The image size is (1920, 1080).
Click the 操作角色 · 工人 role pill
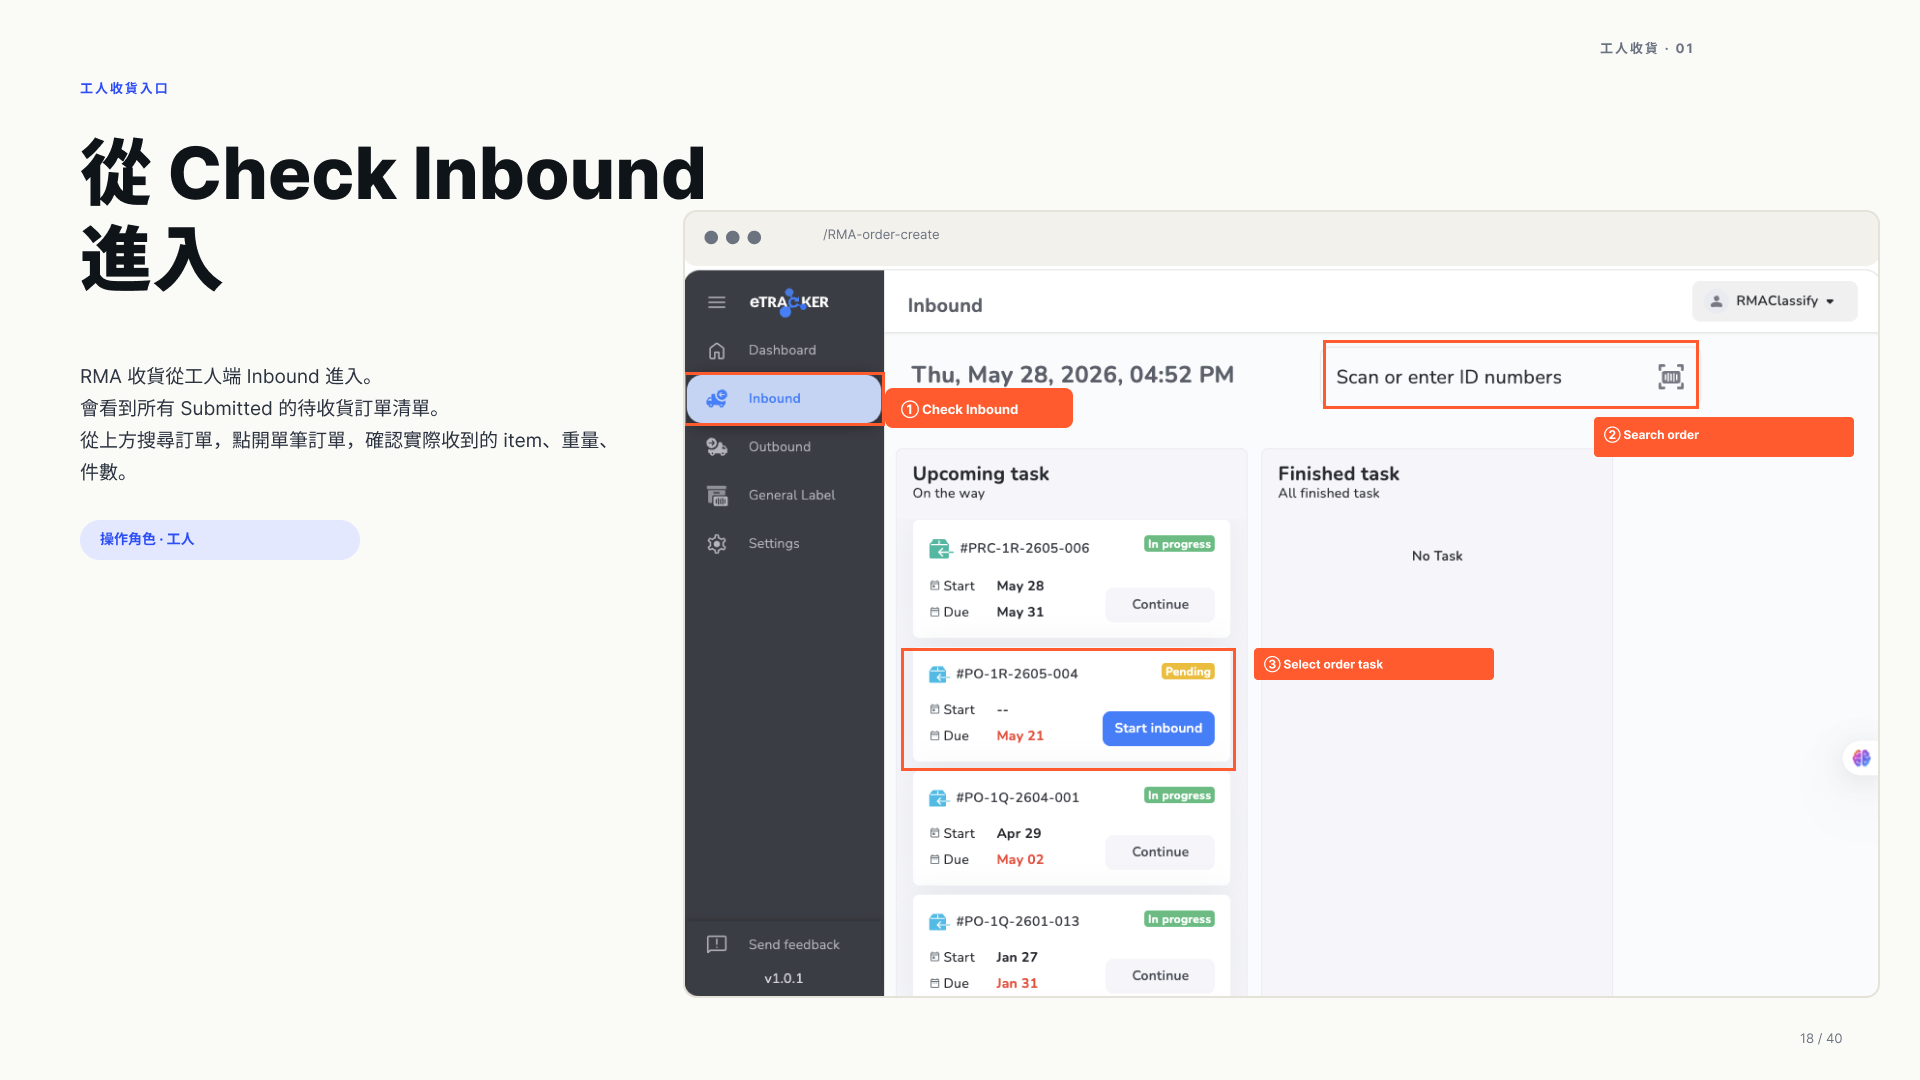tap(220, 540)
